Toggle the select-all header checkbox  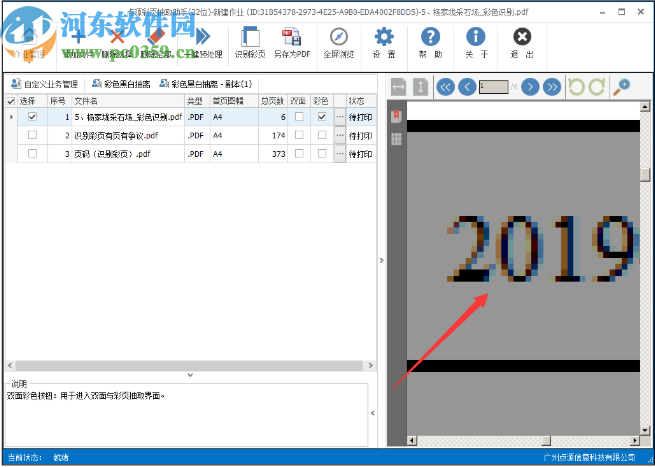11,101
